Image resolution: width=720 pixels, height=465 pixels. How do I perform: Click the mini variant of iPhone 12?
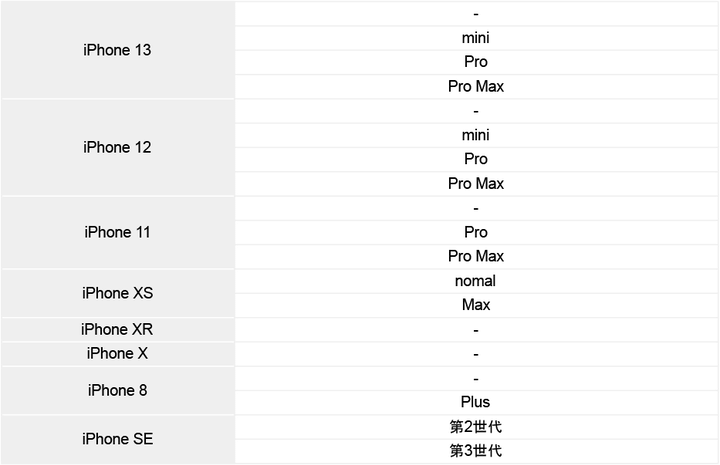click(x=476, y=135)
